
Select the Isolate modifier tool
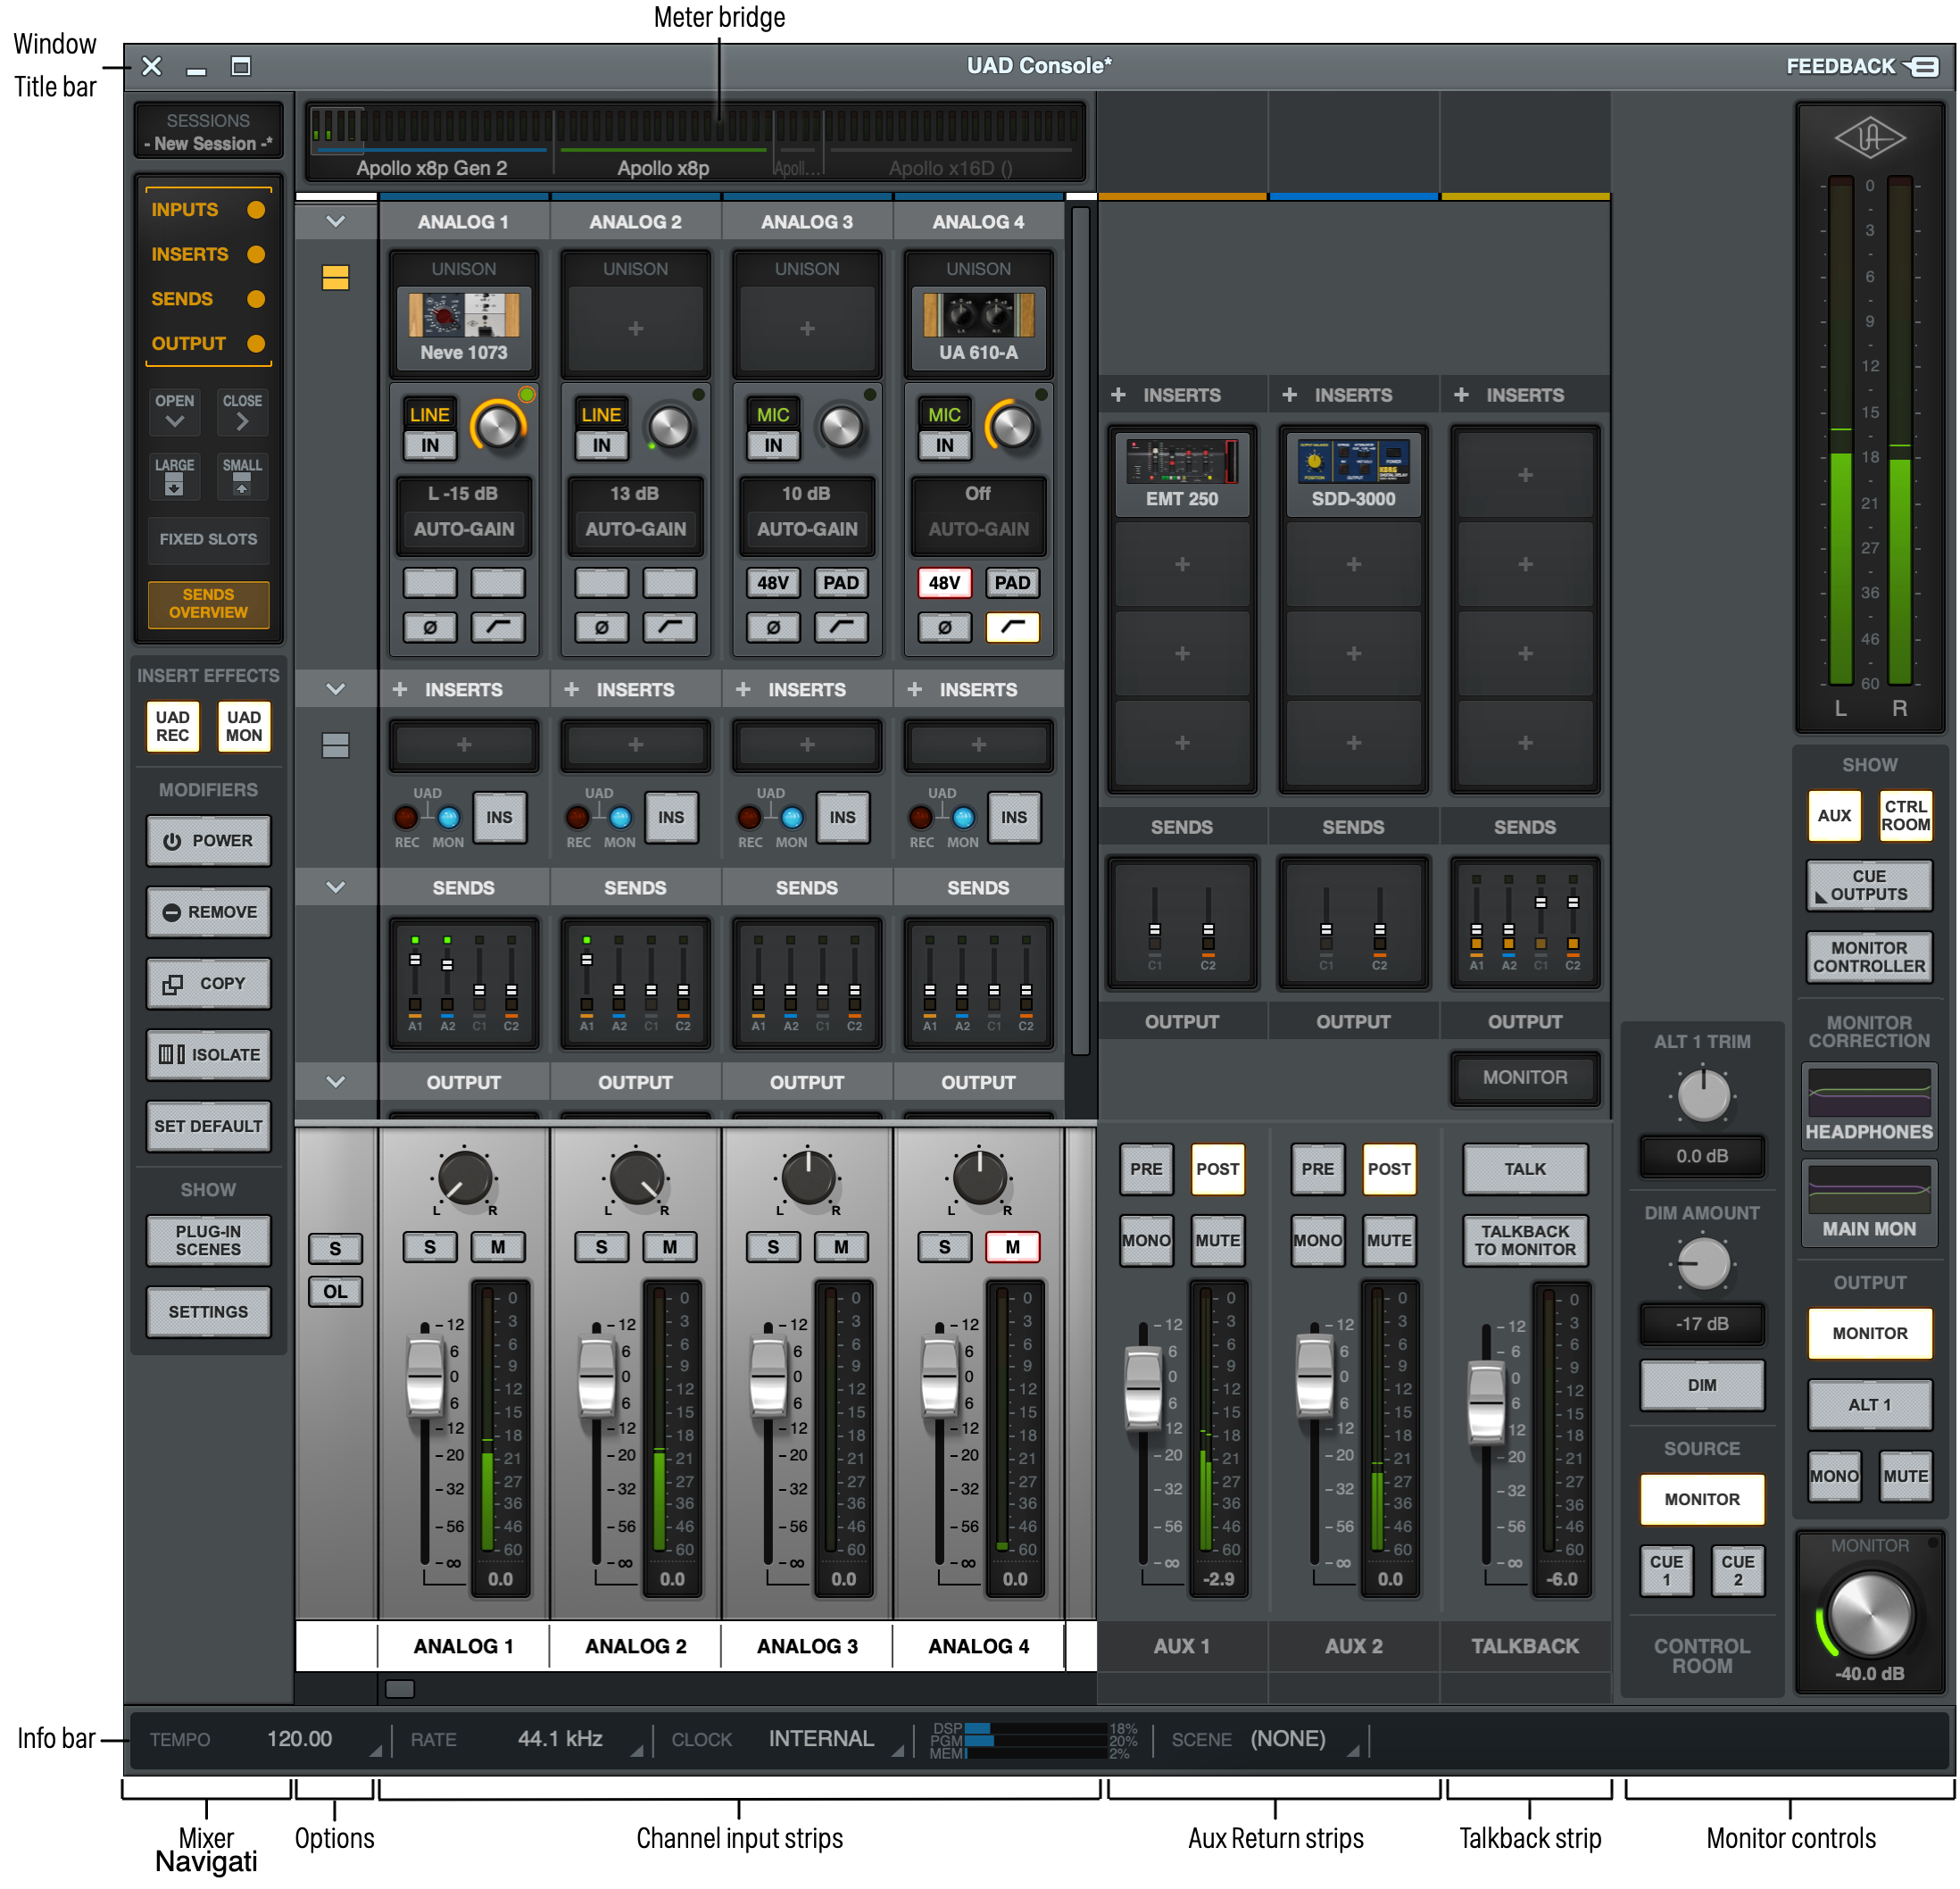coord(208,1054)
